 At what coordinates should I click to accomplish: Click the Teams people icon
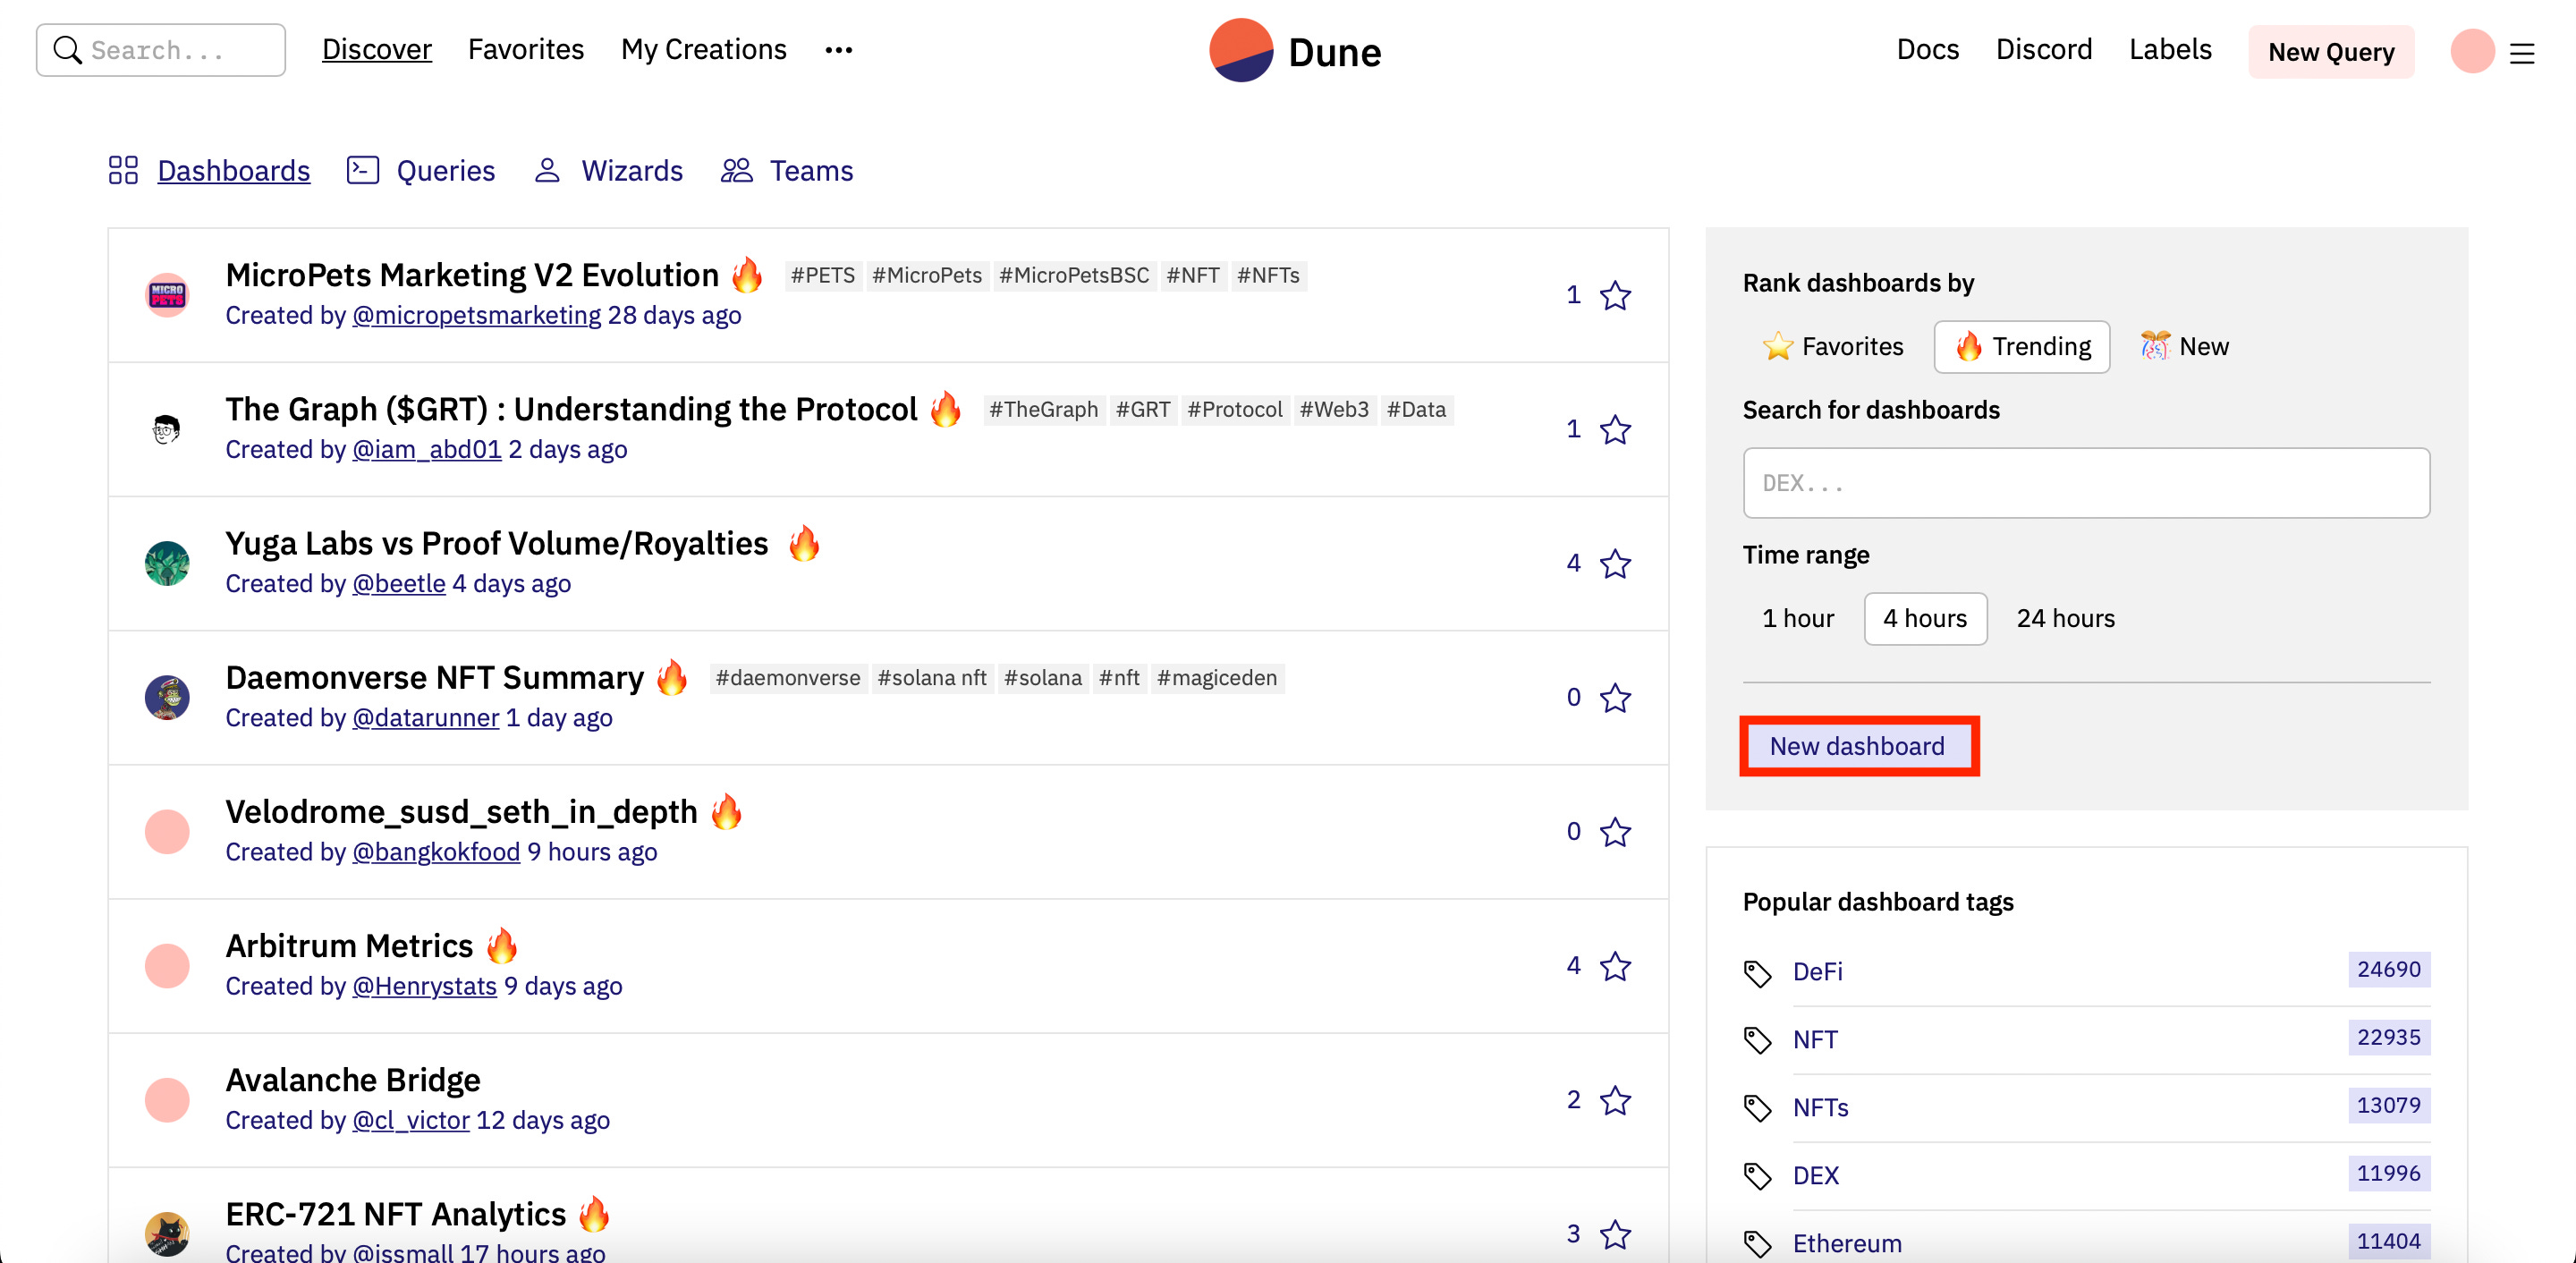pyautogui.click(x=736, y=170)
